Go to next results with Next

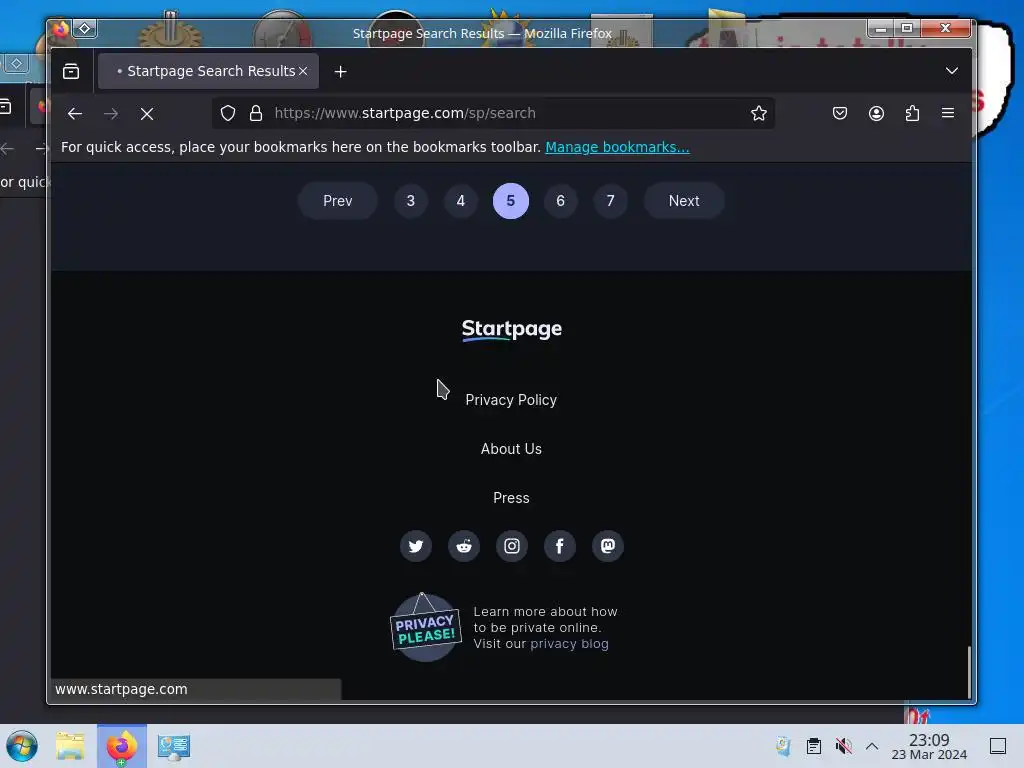point(684,200)
